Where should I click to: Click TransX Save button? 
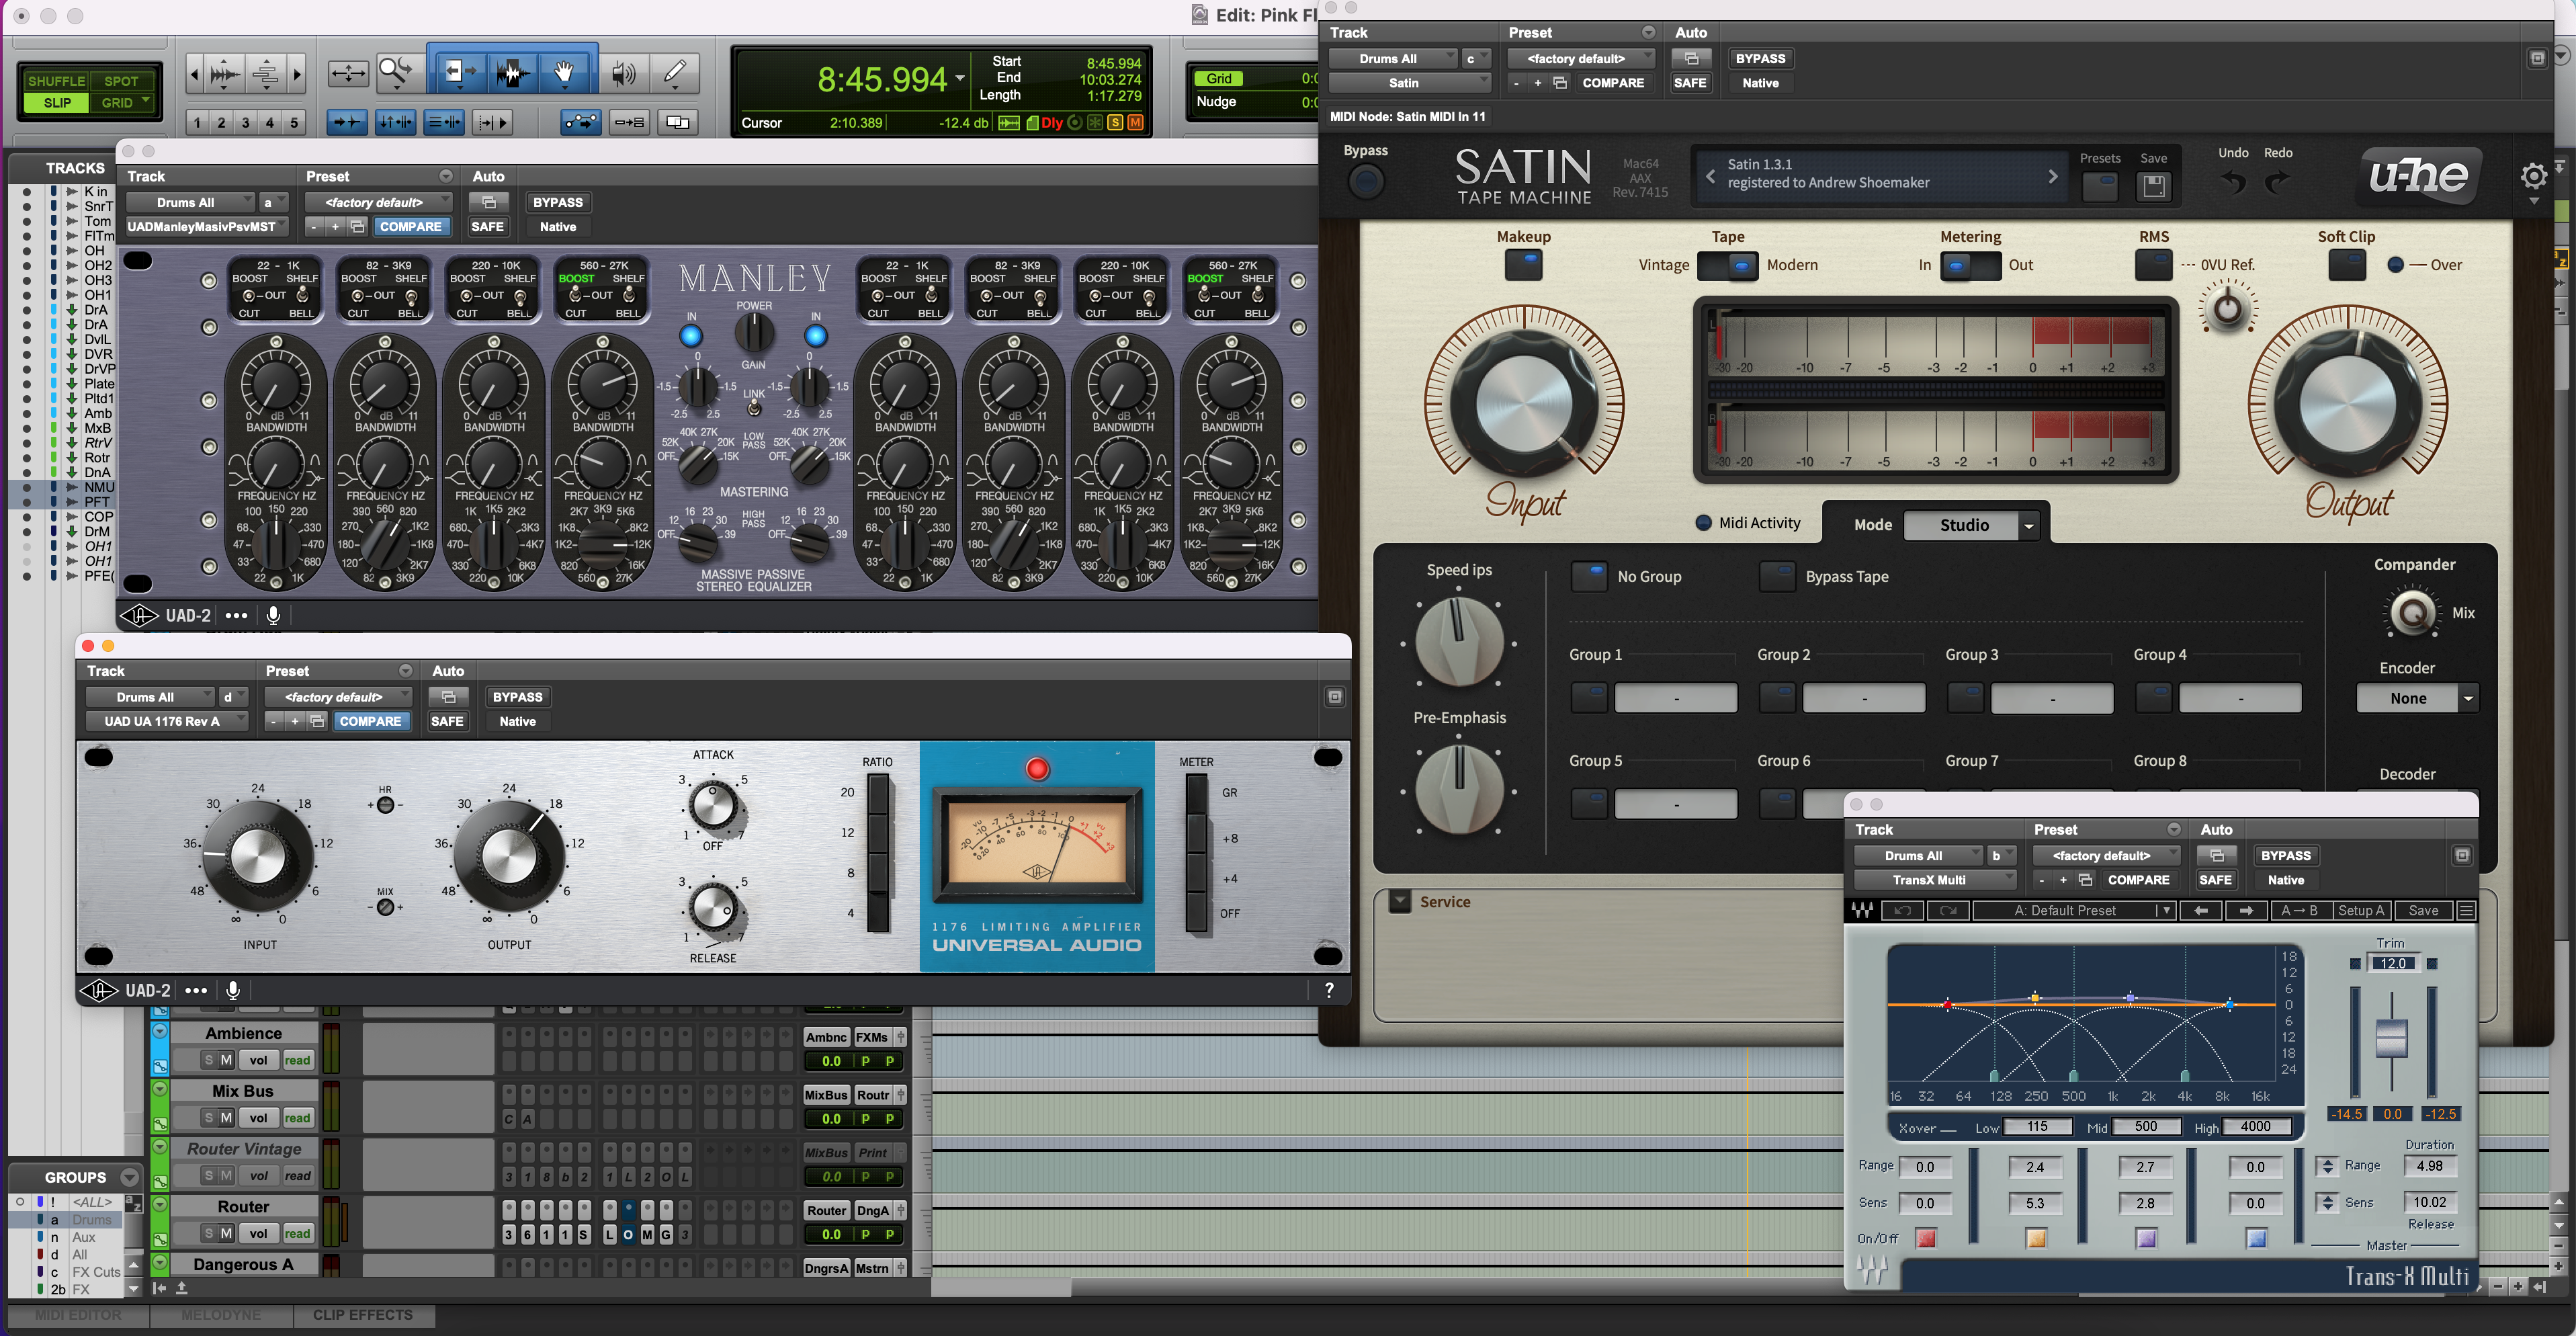point(2423,910)
